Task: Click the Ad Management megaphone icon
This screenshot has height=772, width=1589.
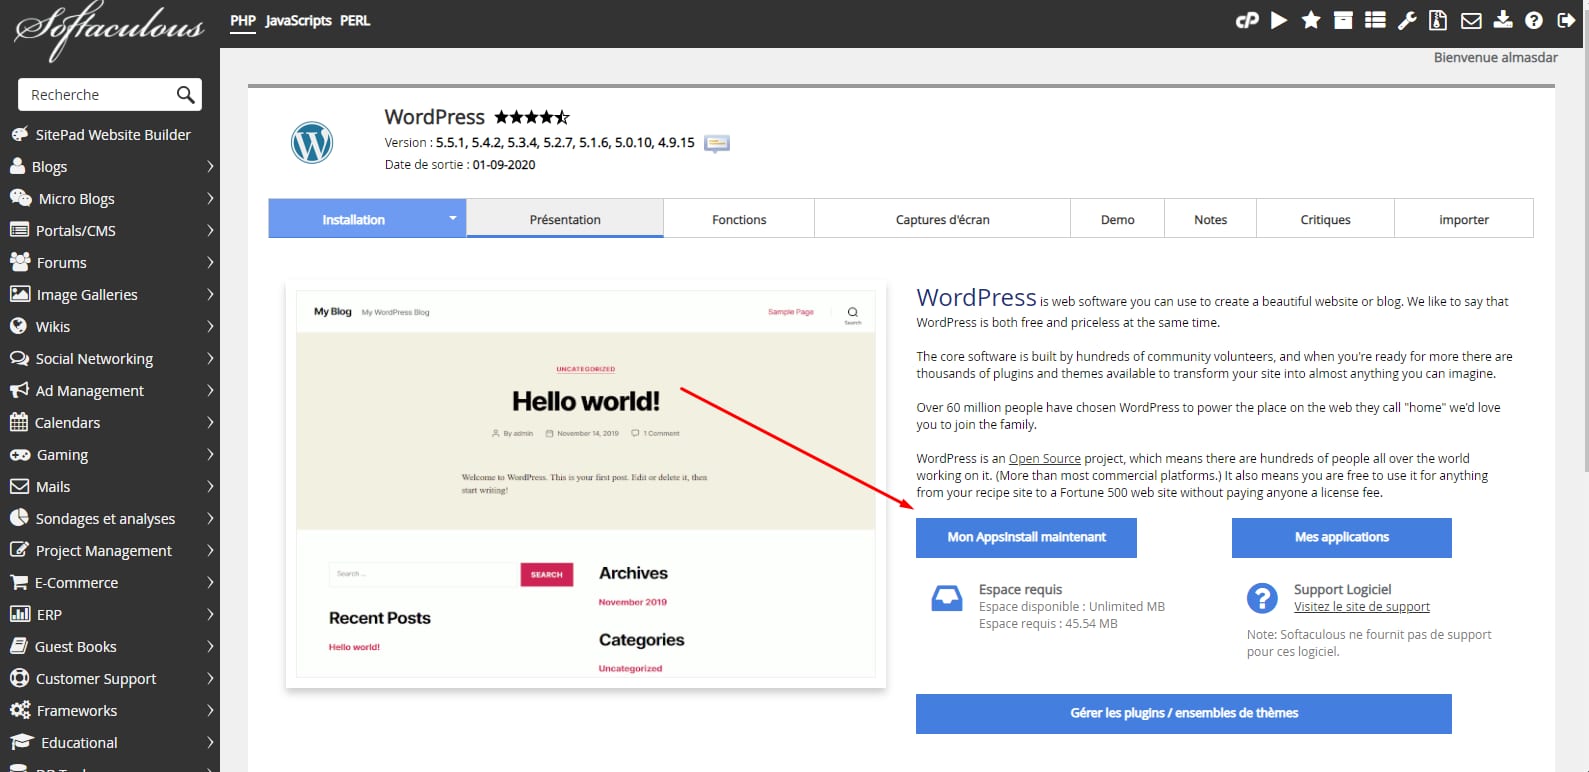Action: pyautogui.click(x=18, y=390)
